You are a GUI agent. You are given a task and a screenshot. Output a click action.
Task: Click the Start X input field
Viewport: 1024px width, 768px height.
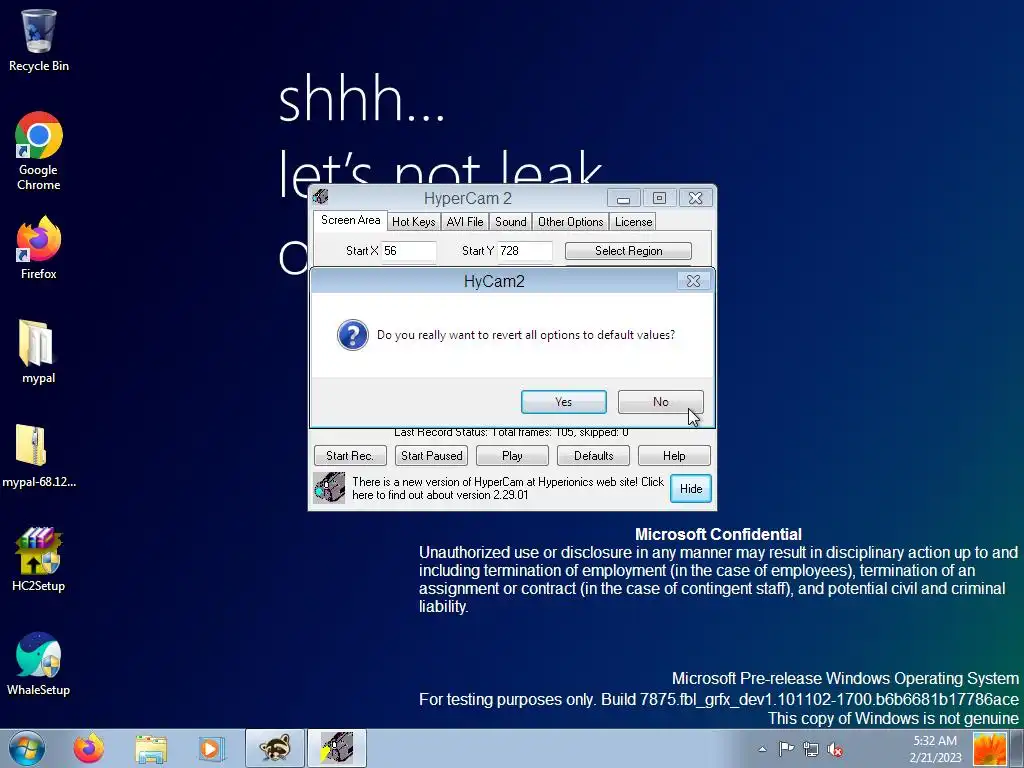(409, 251)
